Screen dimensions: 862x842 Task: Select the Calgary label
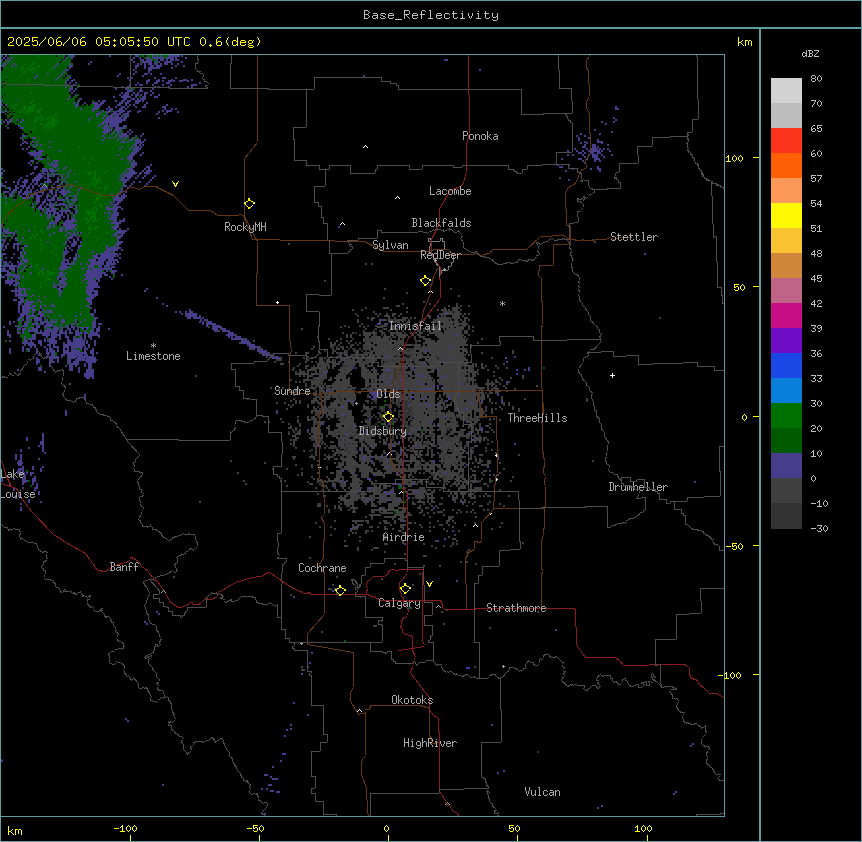(x=399, y=603)
